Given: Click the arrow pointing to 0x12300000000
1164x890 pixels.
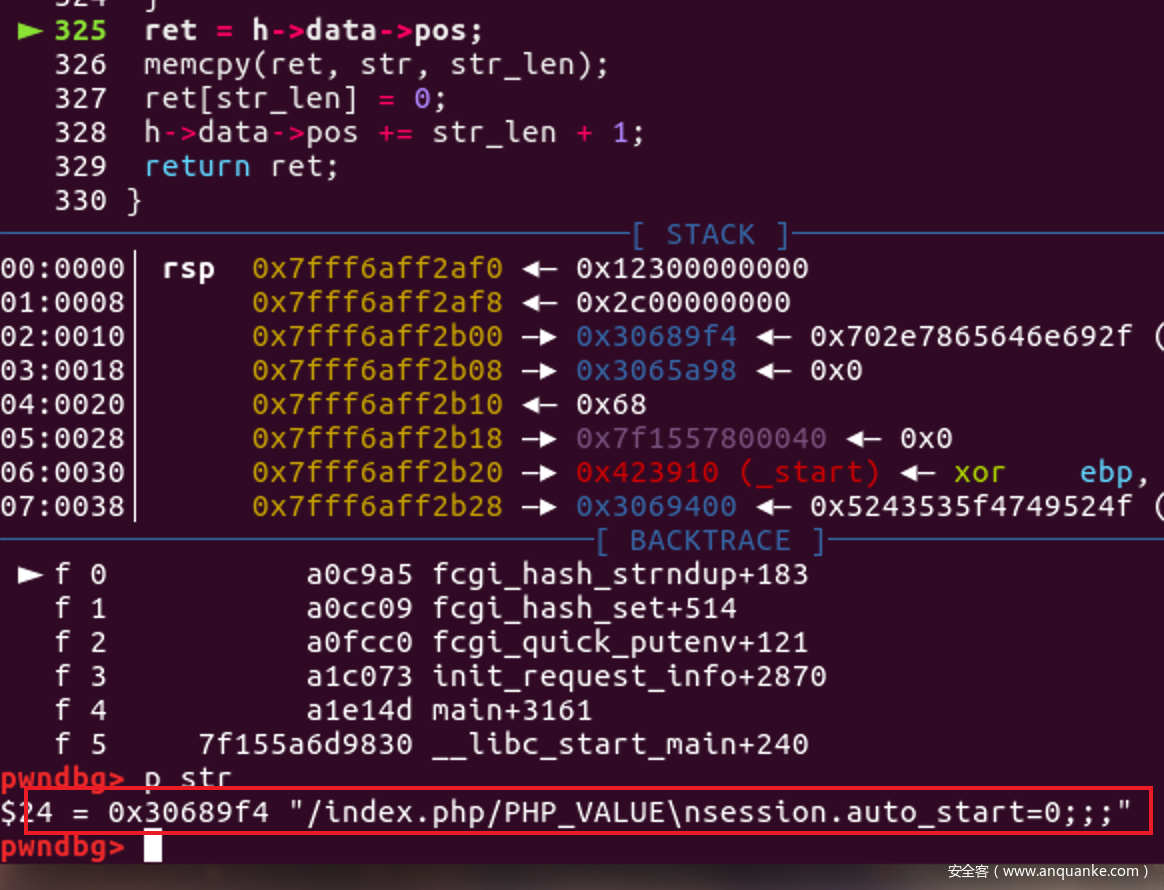Looking at the screenshot, I should (x=540, y=269).
